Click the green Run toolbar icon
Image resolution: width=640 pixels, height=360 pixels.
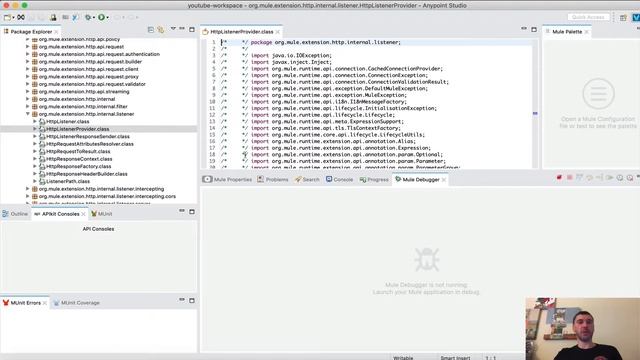pos(101,17)
